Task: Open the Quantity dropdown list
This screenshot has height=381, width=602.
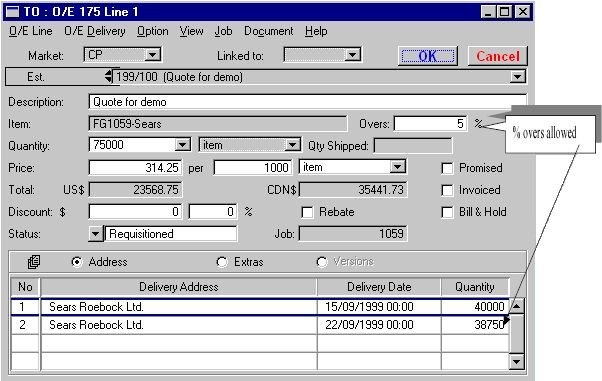Action: coord(182,145)
